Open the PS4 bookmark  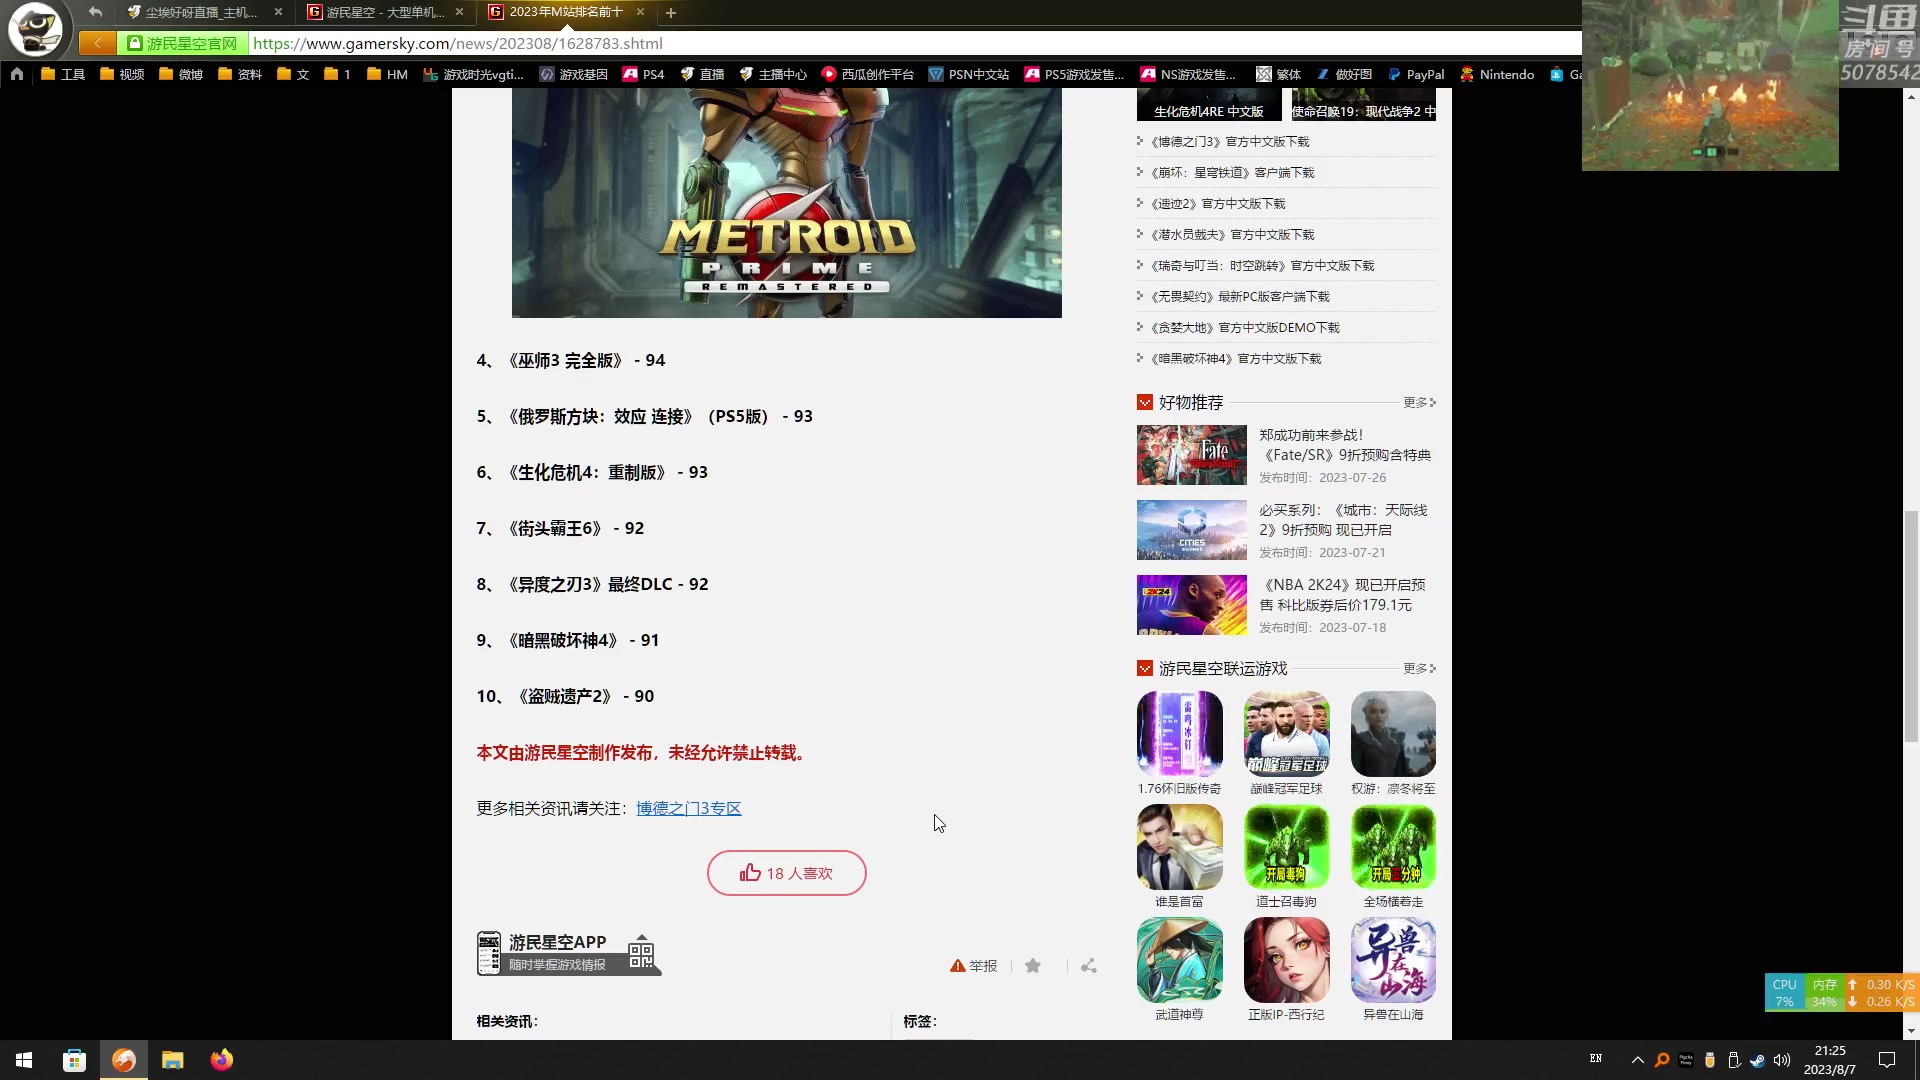click(x=643, y=74)
